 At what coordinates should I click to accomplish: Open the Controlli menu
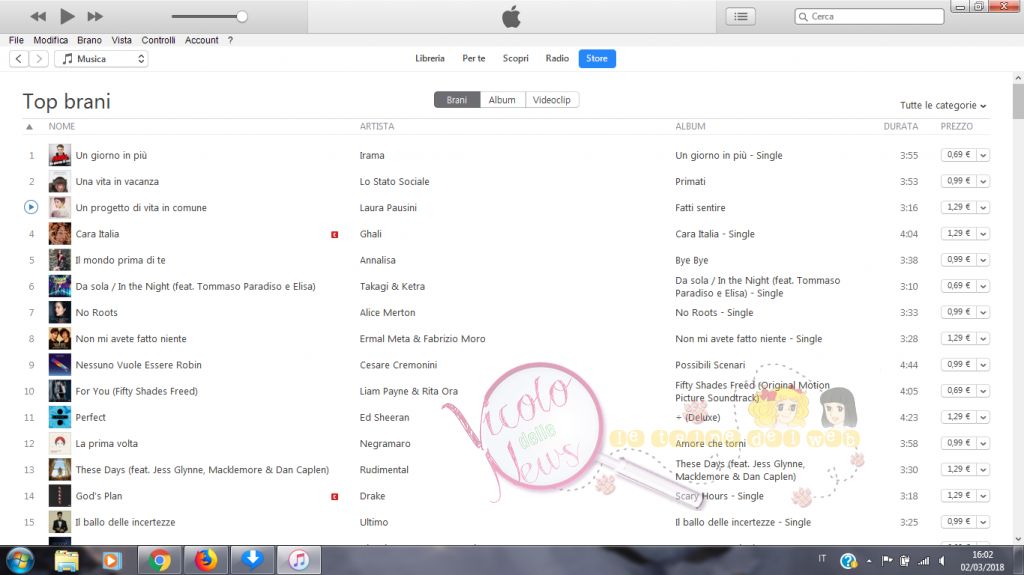click(x=158, y=40)
